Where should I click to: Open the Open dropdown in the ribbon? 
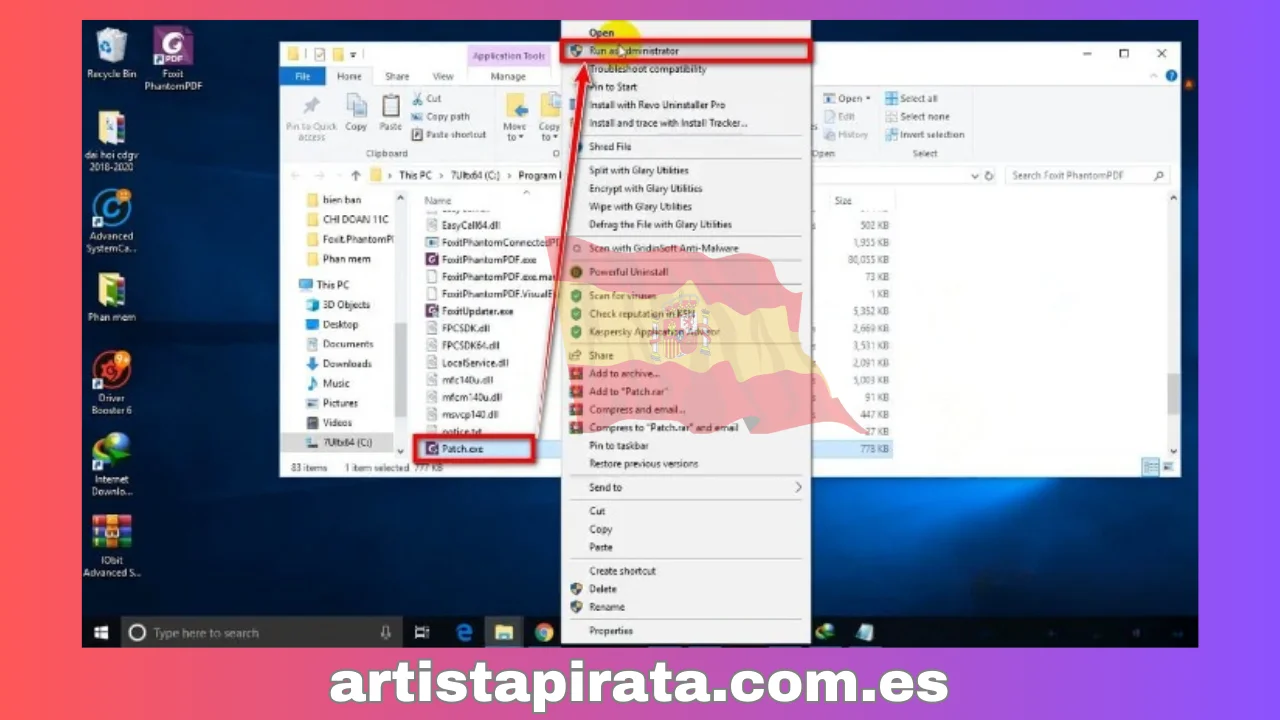tap(846, 98)
